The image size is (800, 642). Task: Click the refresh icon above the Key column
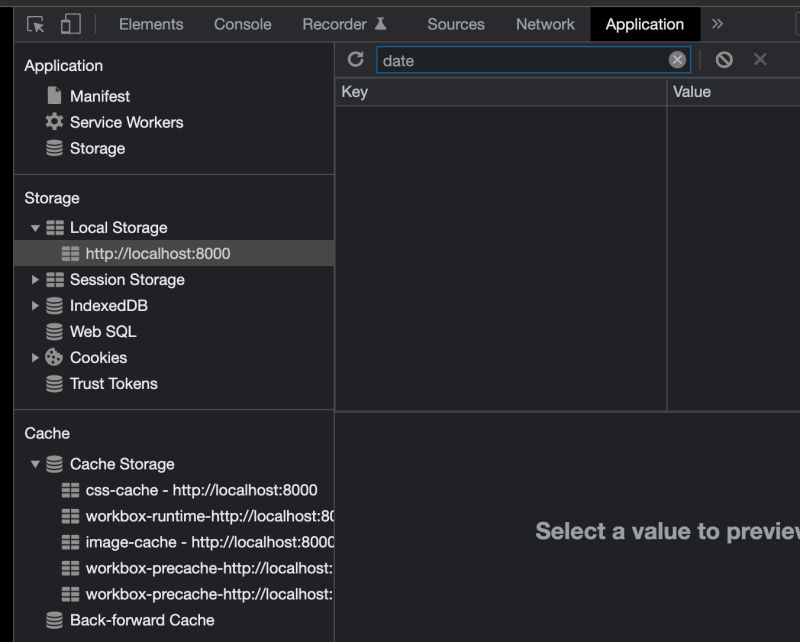click(357, 59)
